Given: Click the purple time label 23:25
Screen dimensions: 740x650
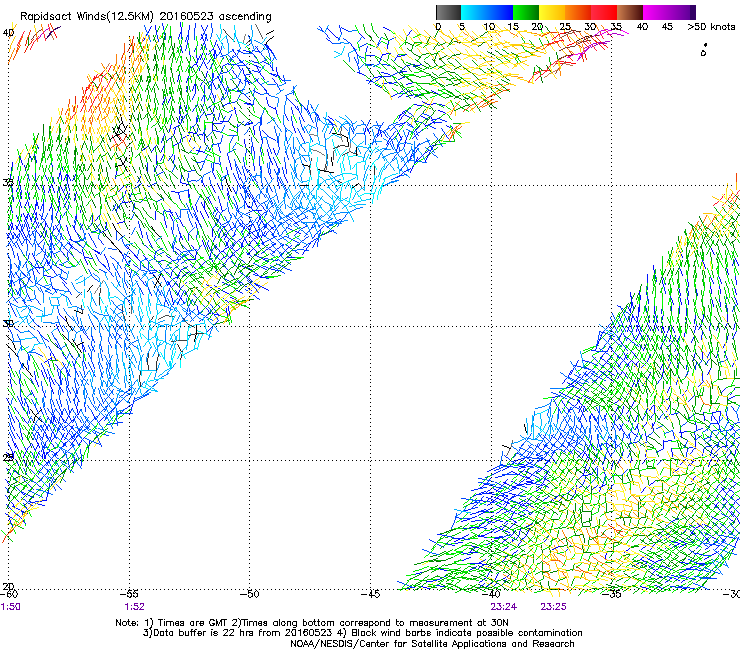Looking at the screenshot, I should click(x=554, y=607).
